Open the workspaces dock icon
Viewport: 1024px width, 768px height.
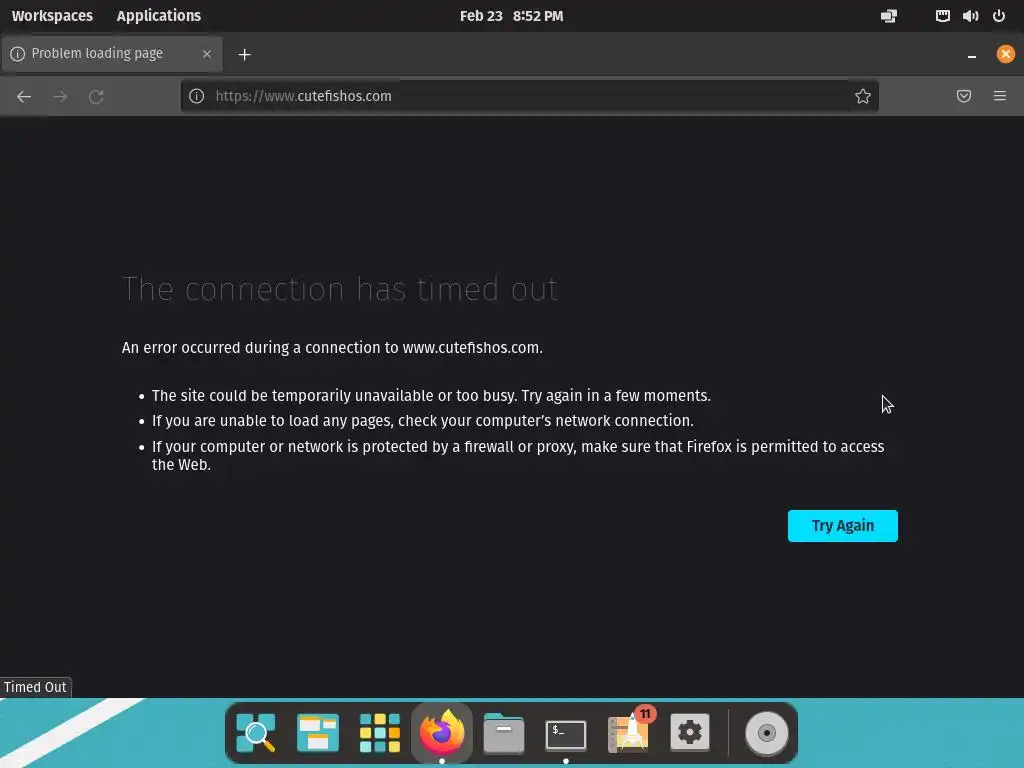pos(317,733)
